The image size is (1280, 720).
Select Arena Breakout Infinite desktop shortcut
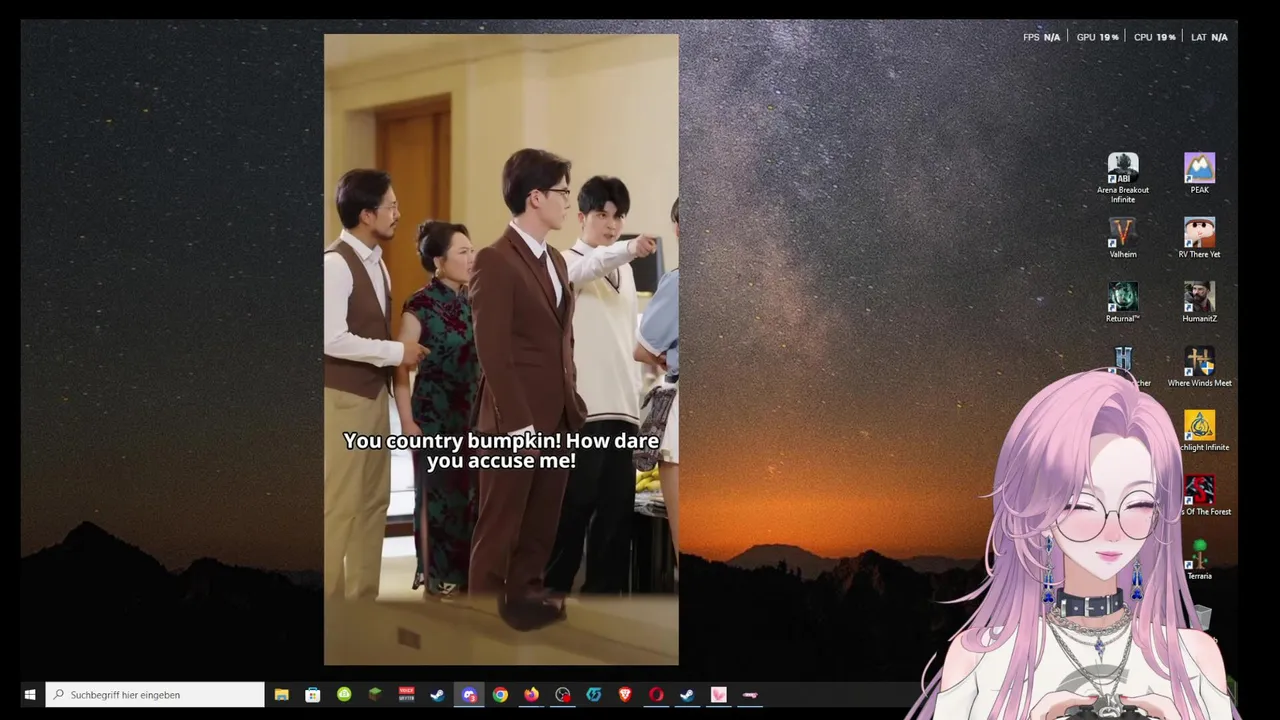[x=1123, y=178]
